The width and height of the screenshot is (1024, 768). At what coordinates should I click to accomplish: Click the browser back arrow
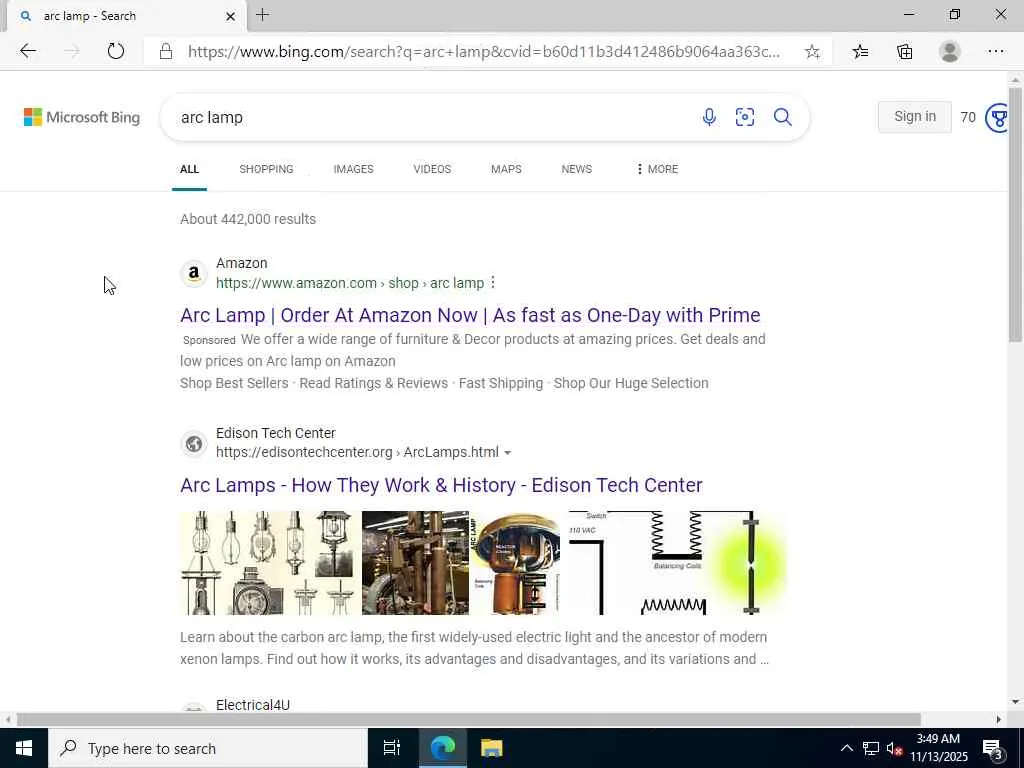click(x=27, y=51)
